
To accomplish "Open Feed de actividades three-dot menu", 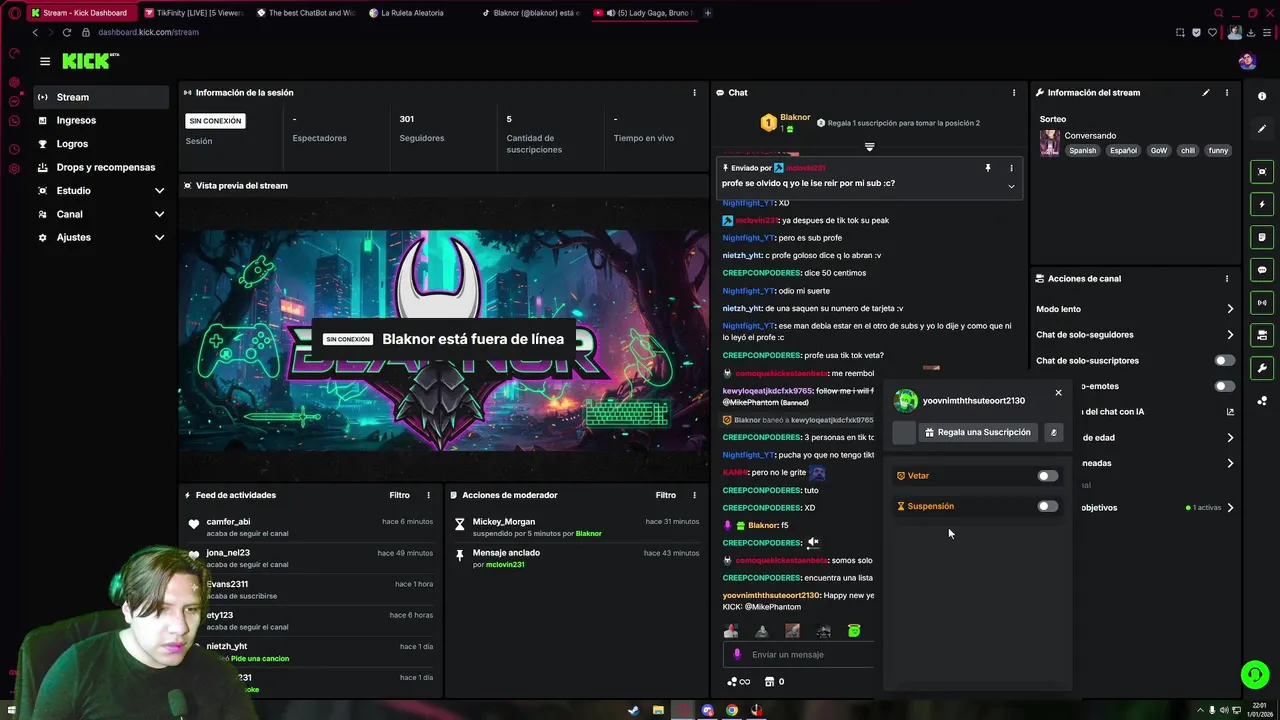I will [428, 495].
